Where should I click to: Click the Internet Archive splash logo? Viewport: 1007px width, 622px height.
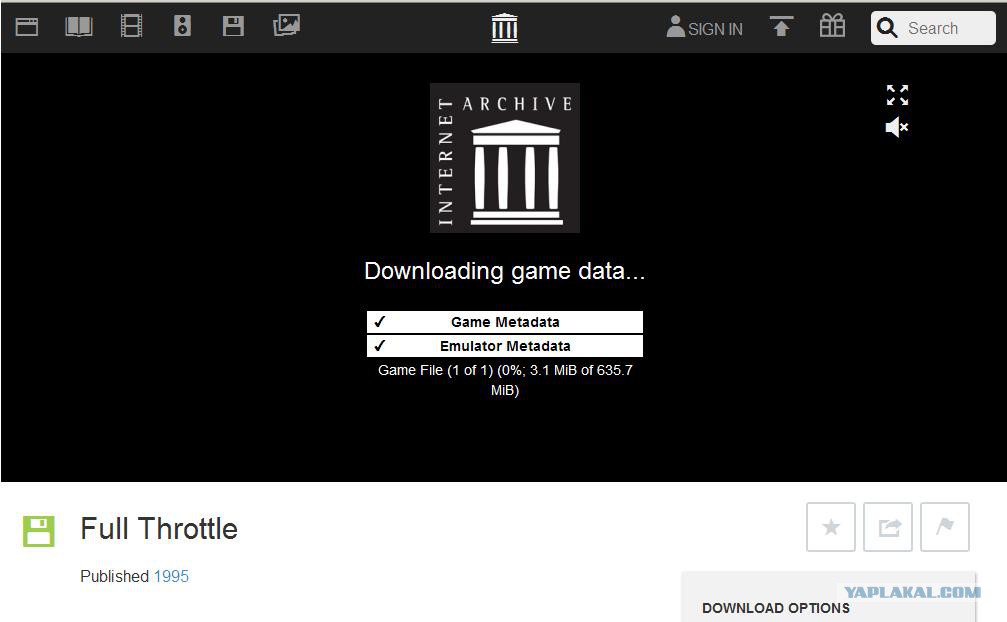(505, 158)
